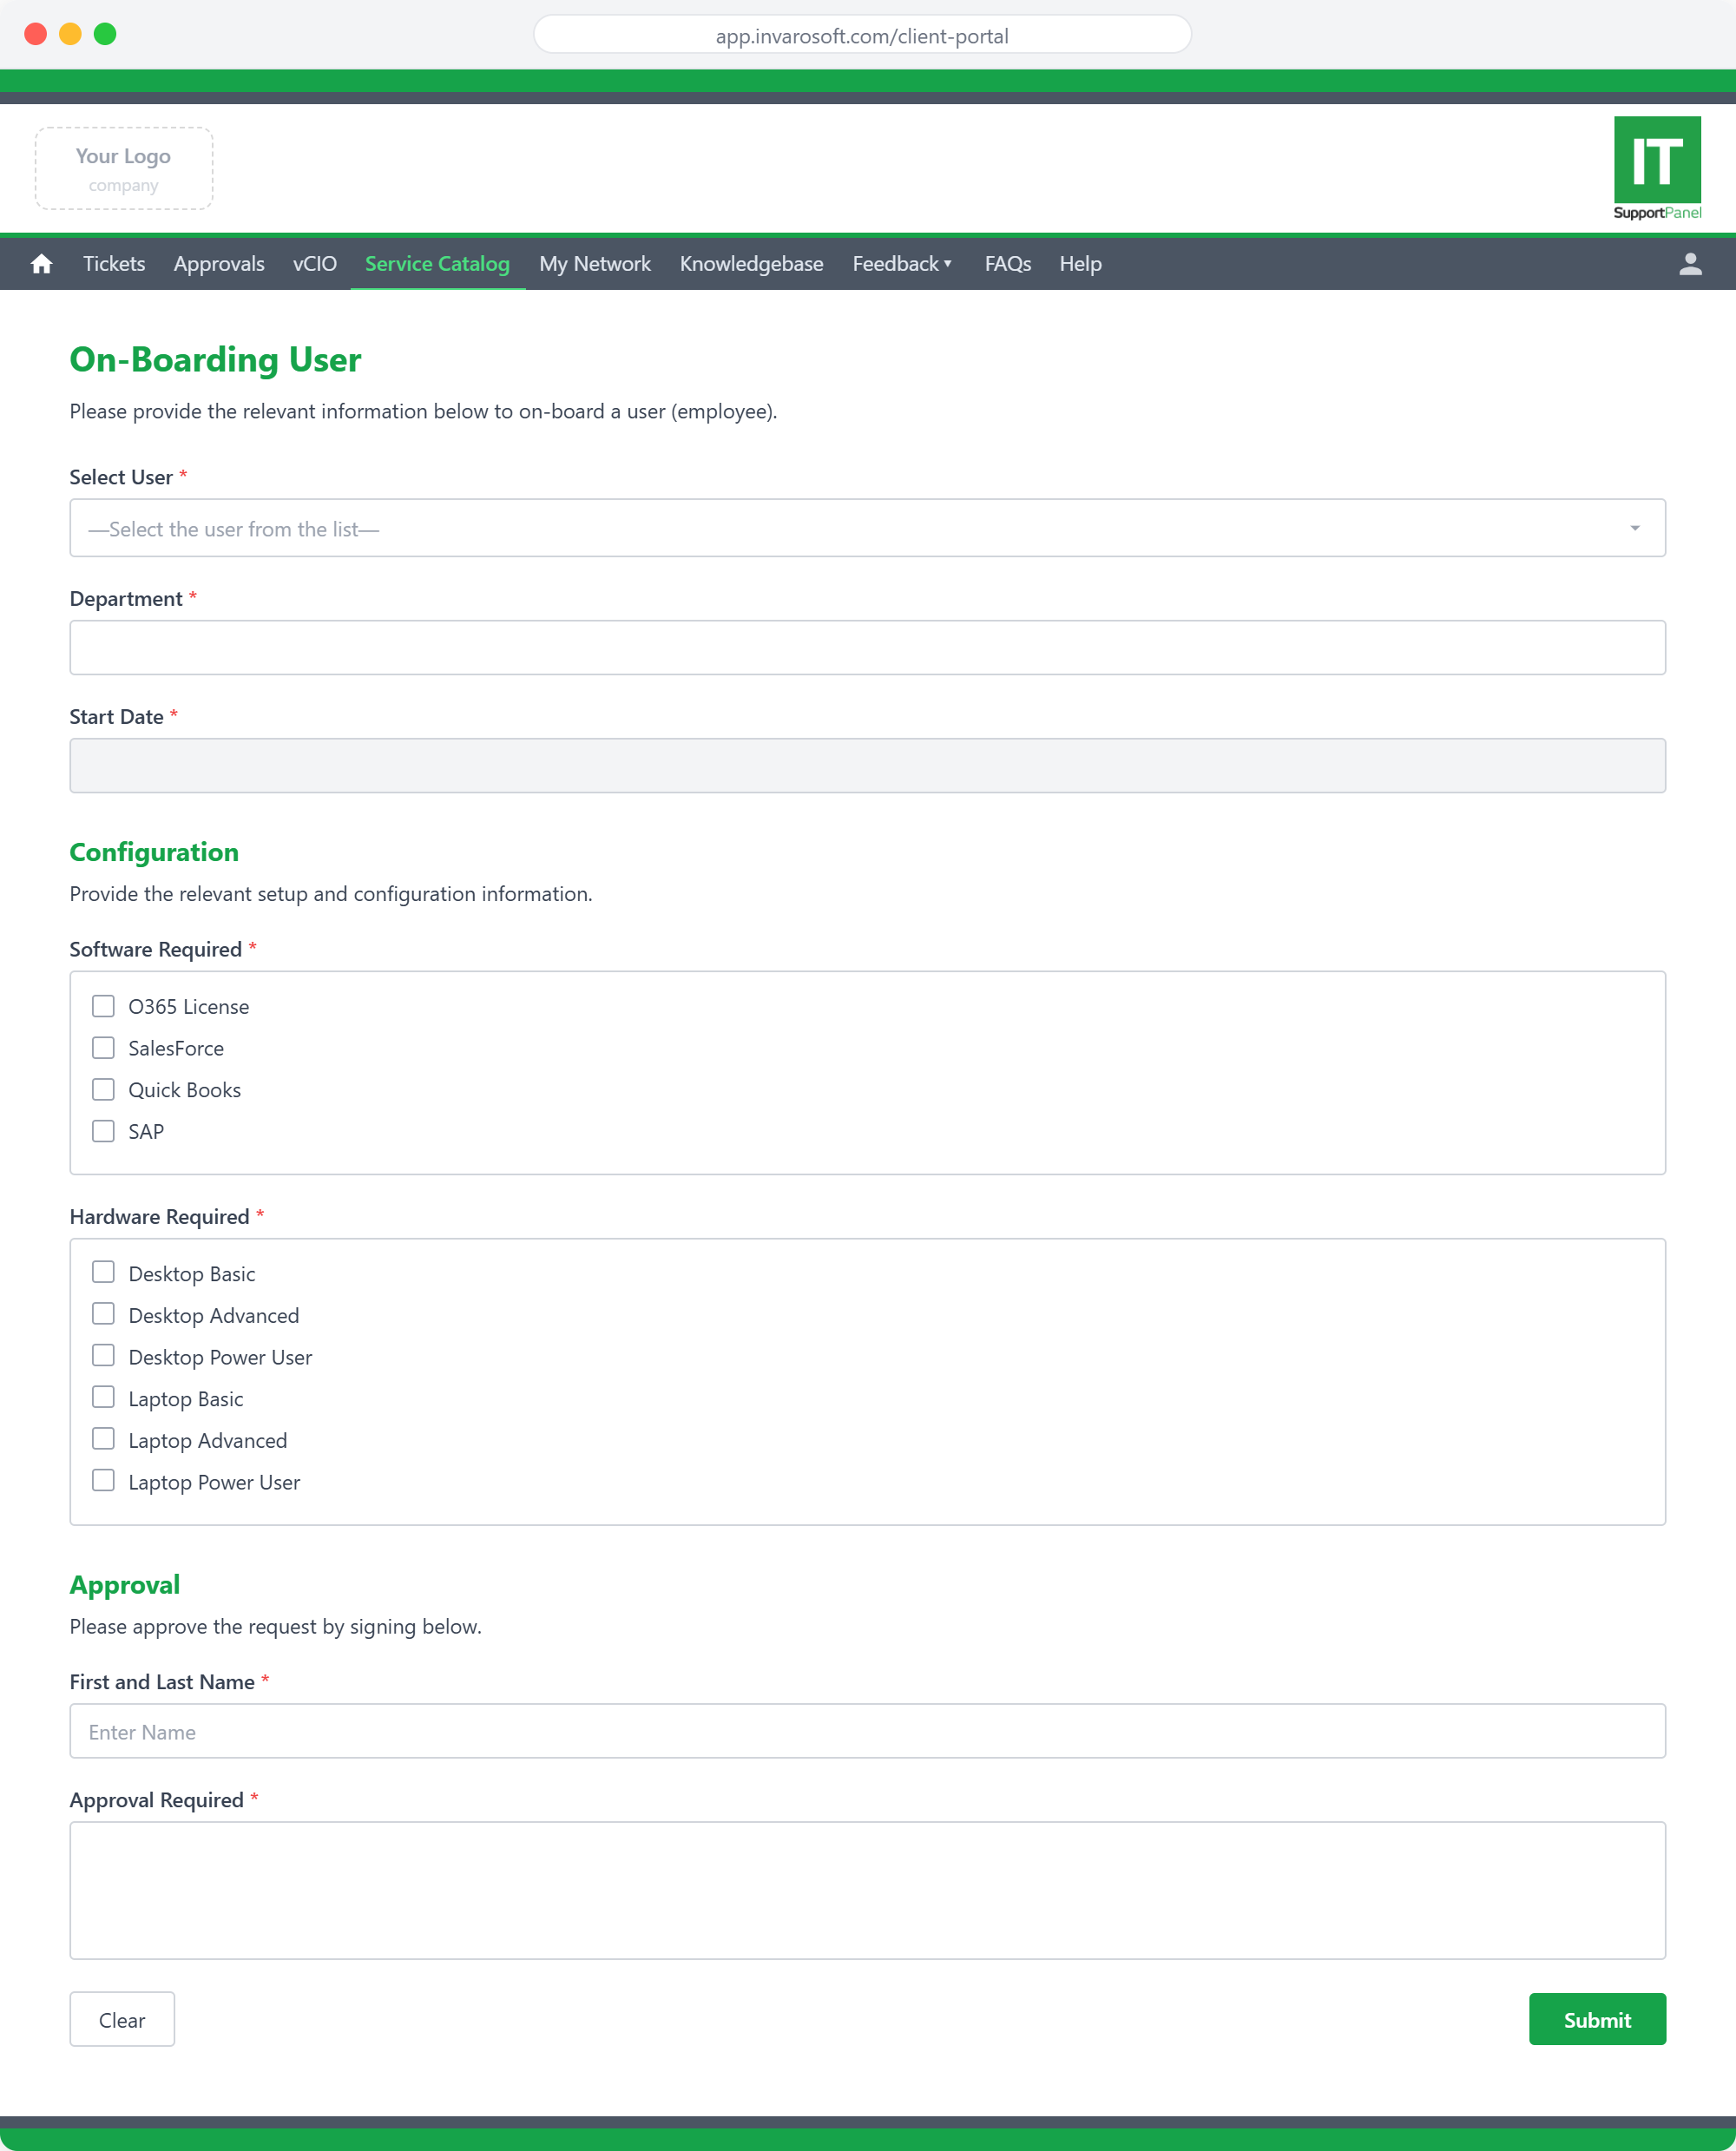Open the Help menu item
The width and height of the screenshot is (1736, 2151).
point(1080,263)
